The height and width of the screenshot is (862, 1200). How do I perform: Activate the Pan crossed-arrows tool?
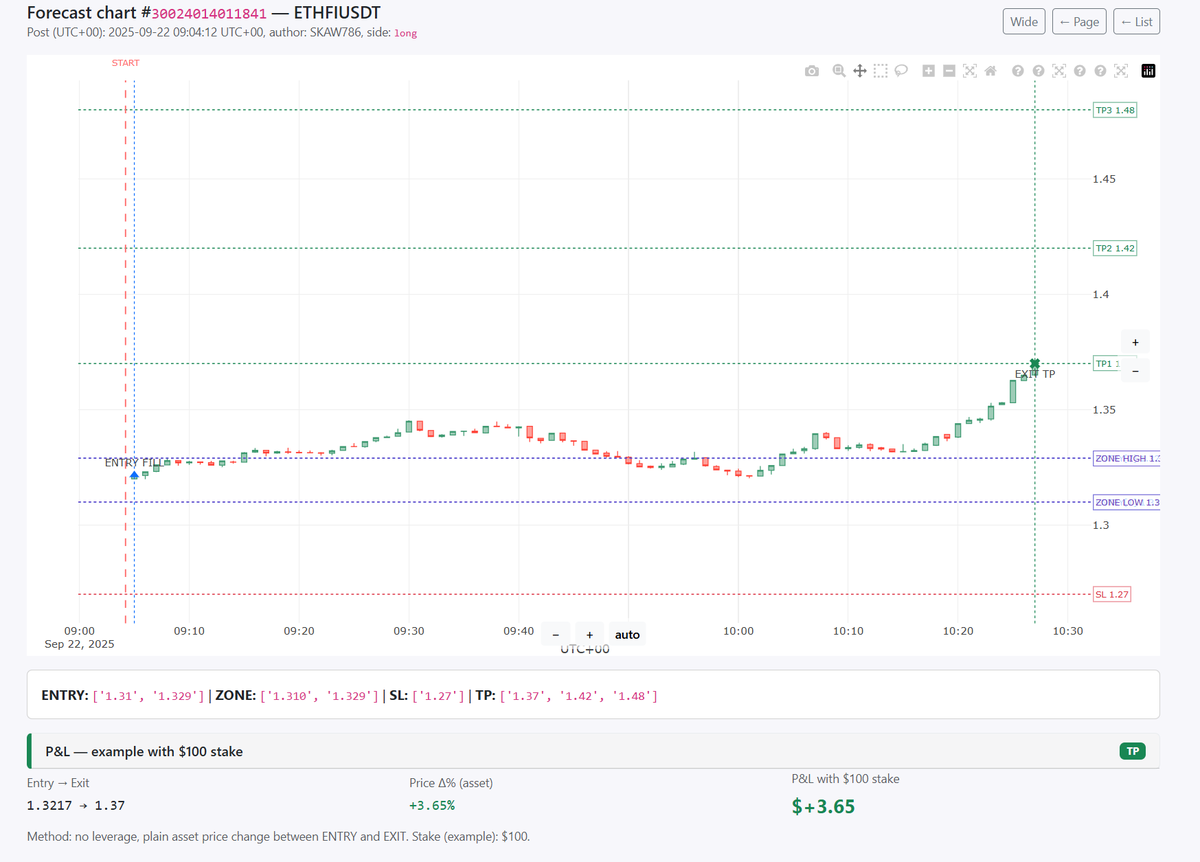pyautogui.click(x=860, y=71)
